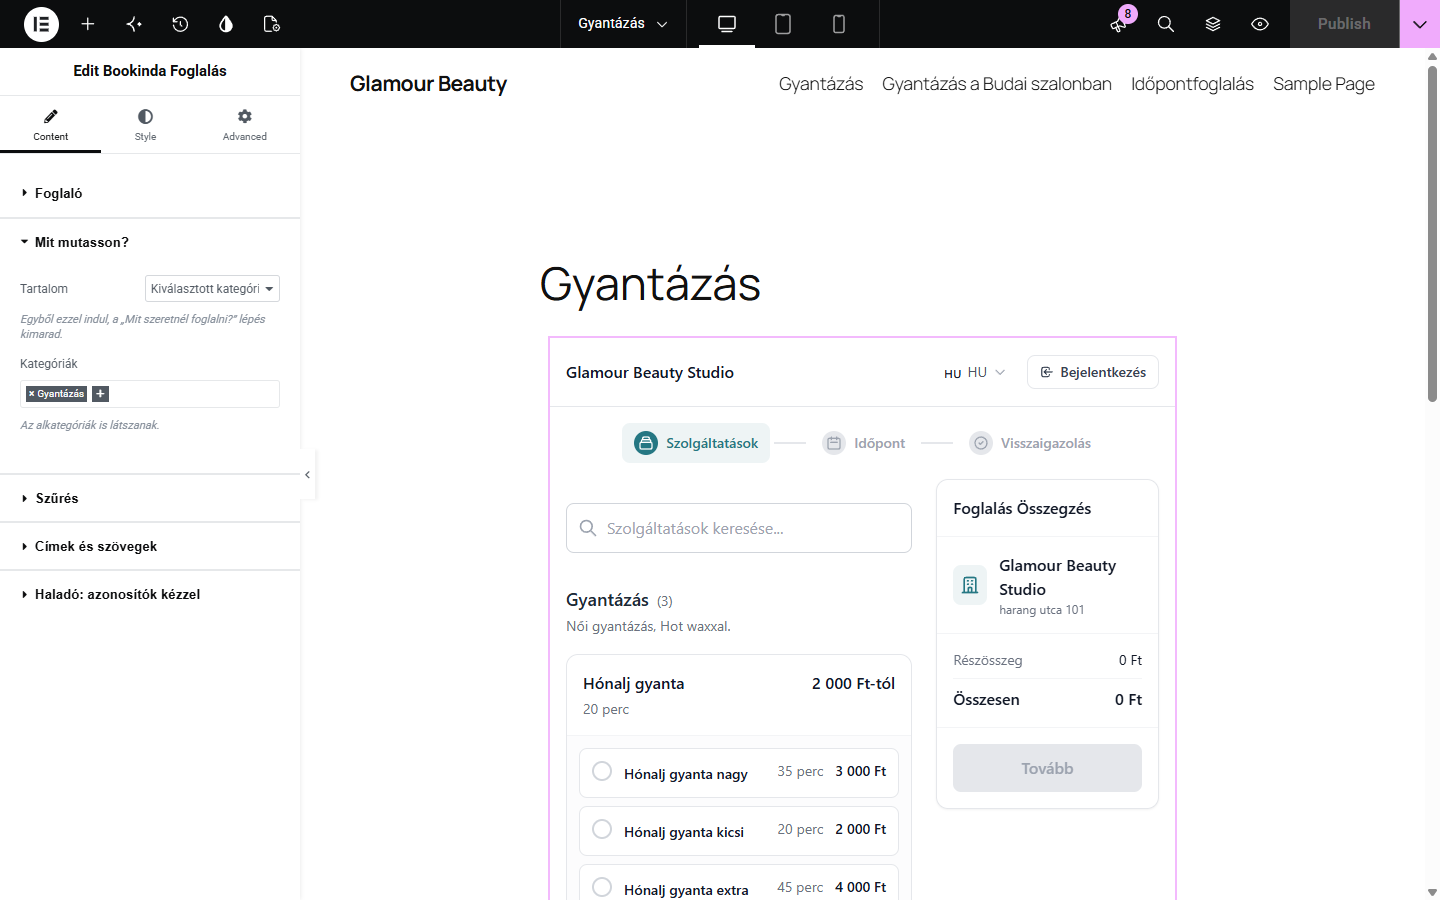This screenshot has width=1440, height=900.
Task: Switch to desktop device preview
Action: click(x=727, y=24)
